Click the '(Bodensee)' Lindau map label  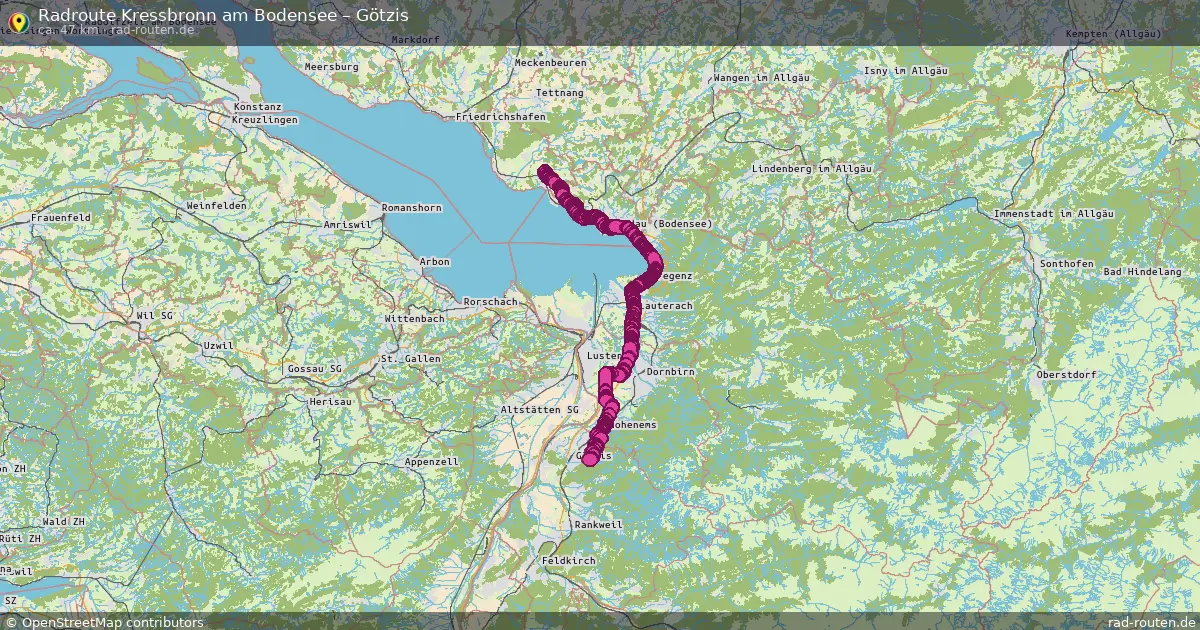pyautogui.click(x=684, y=224)
